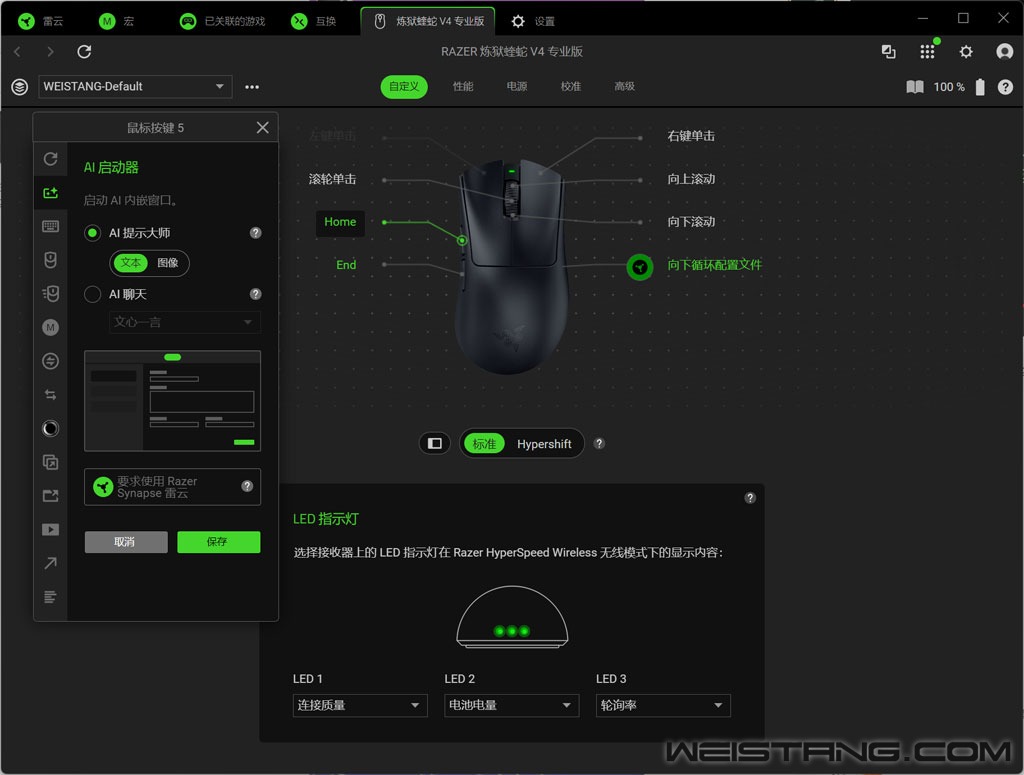The width and height of the screenshot is (1024, 775).
Task: Click the user account avatar icon
Action: (1004, 52)
